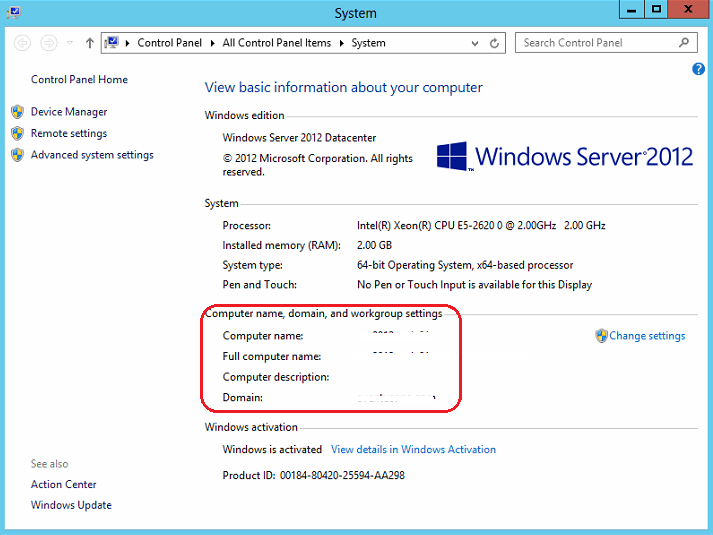Image resolution: width=713 pixels, height=535 pixels.
Task: Expand arrow after All Control Panel Items
Action: tap(341, 43)
